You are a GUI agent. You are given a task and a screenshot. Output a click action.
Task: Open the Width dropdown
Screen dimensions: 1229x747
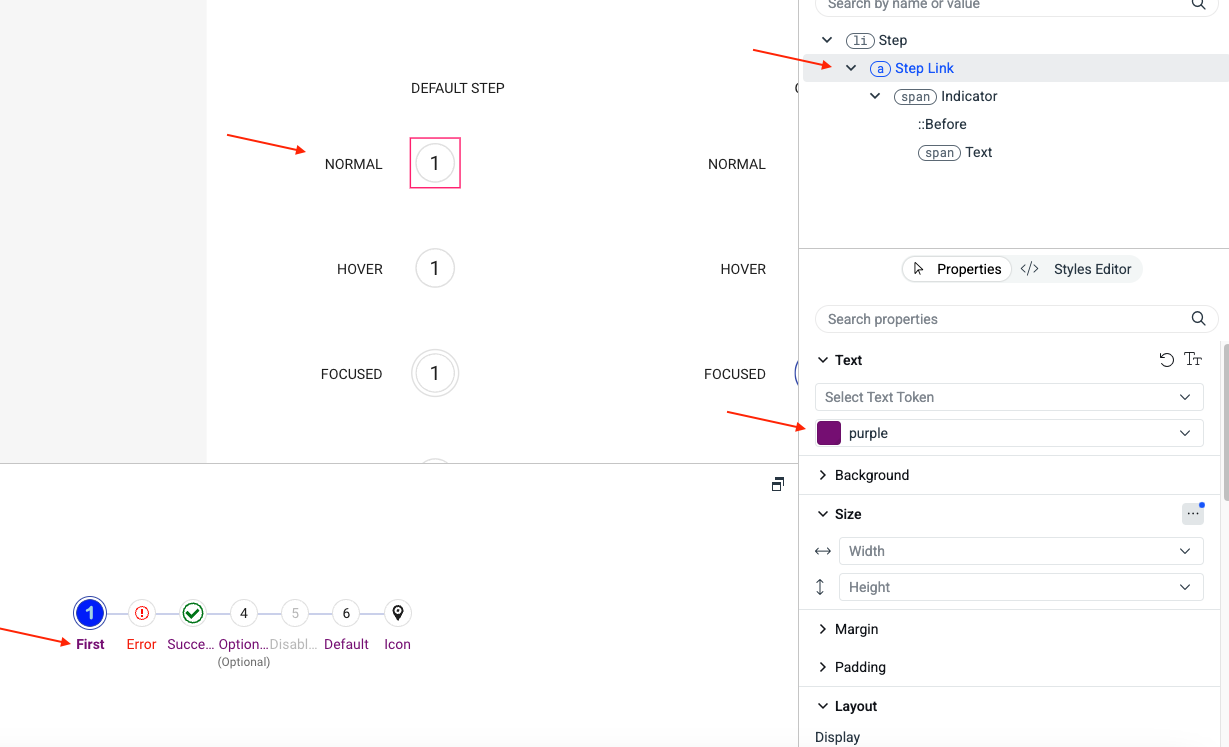point(1020,551)
